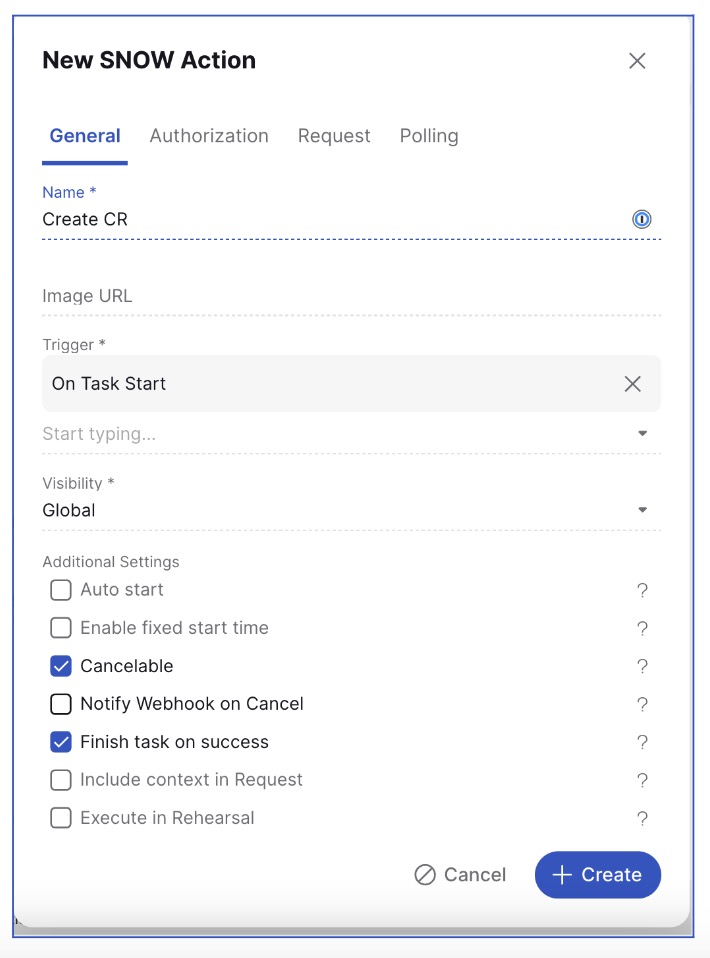Click the Create button
The height and width of the screenshot is (958, 710).
coord(598,874)
